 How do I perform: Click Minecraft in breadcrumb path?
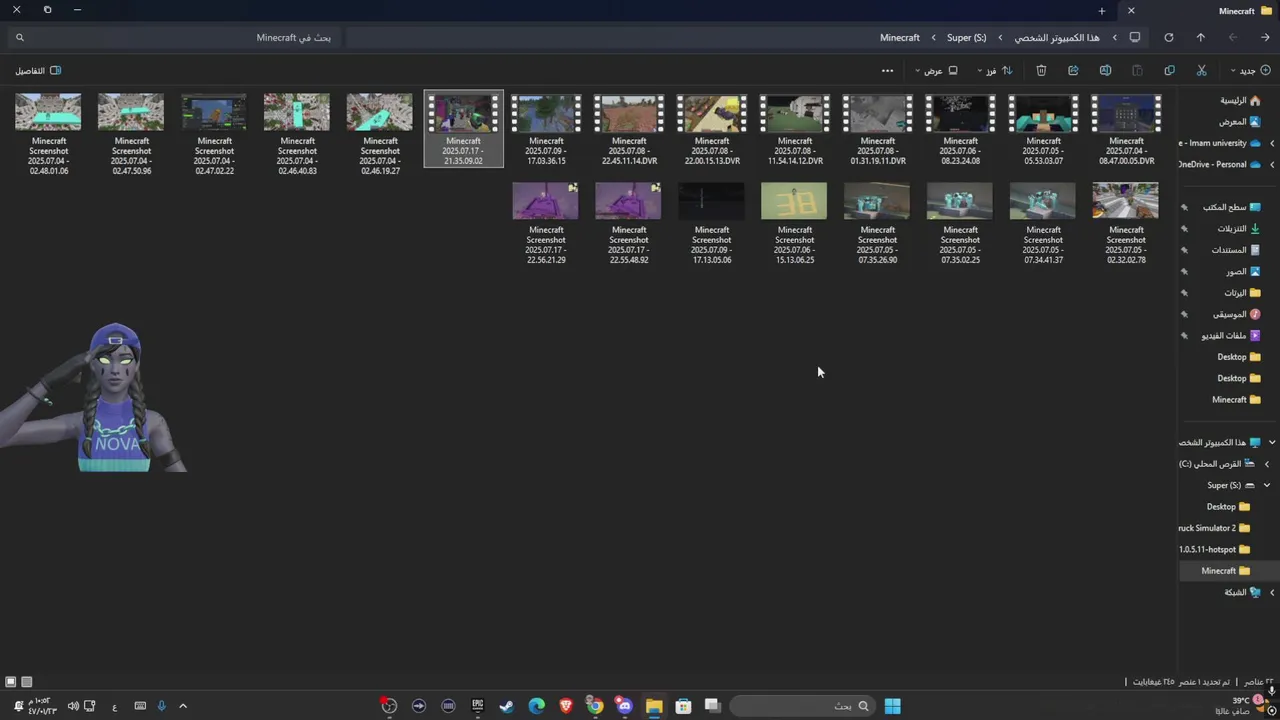[899, 37]
